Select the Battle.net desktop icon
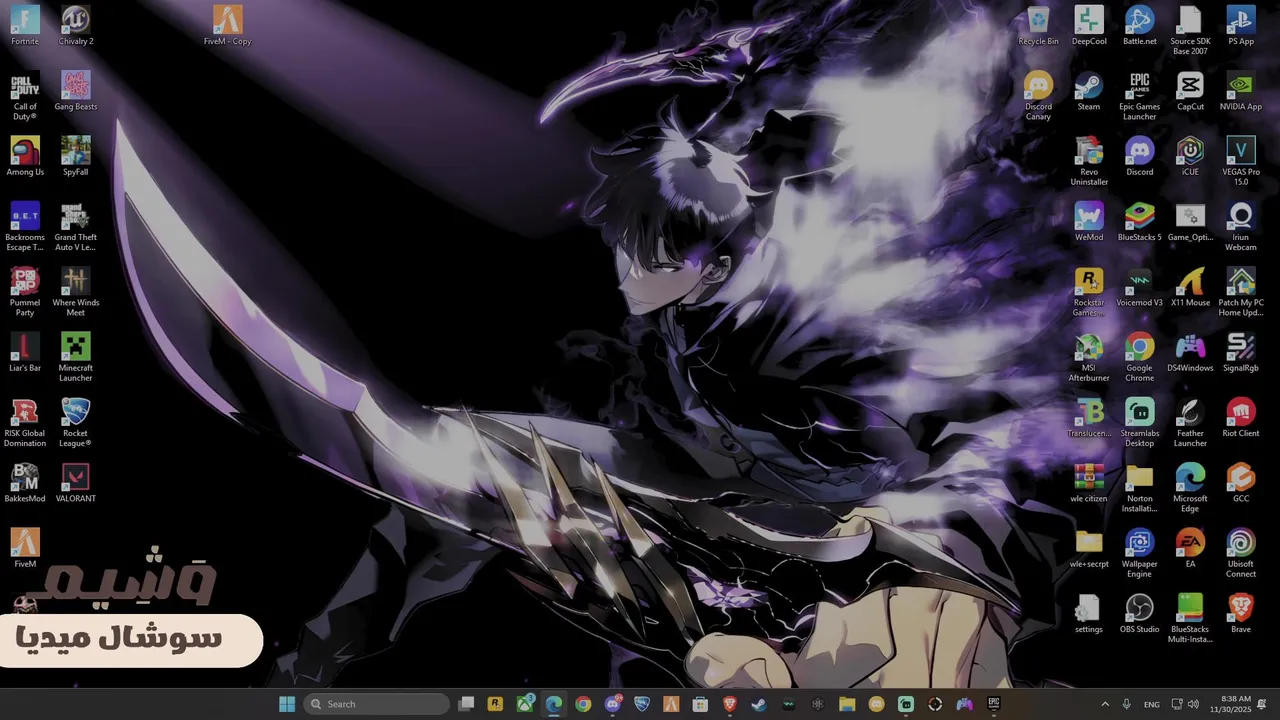This screenshot has width=1280, height=720. click(x=1140, y=26)
